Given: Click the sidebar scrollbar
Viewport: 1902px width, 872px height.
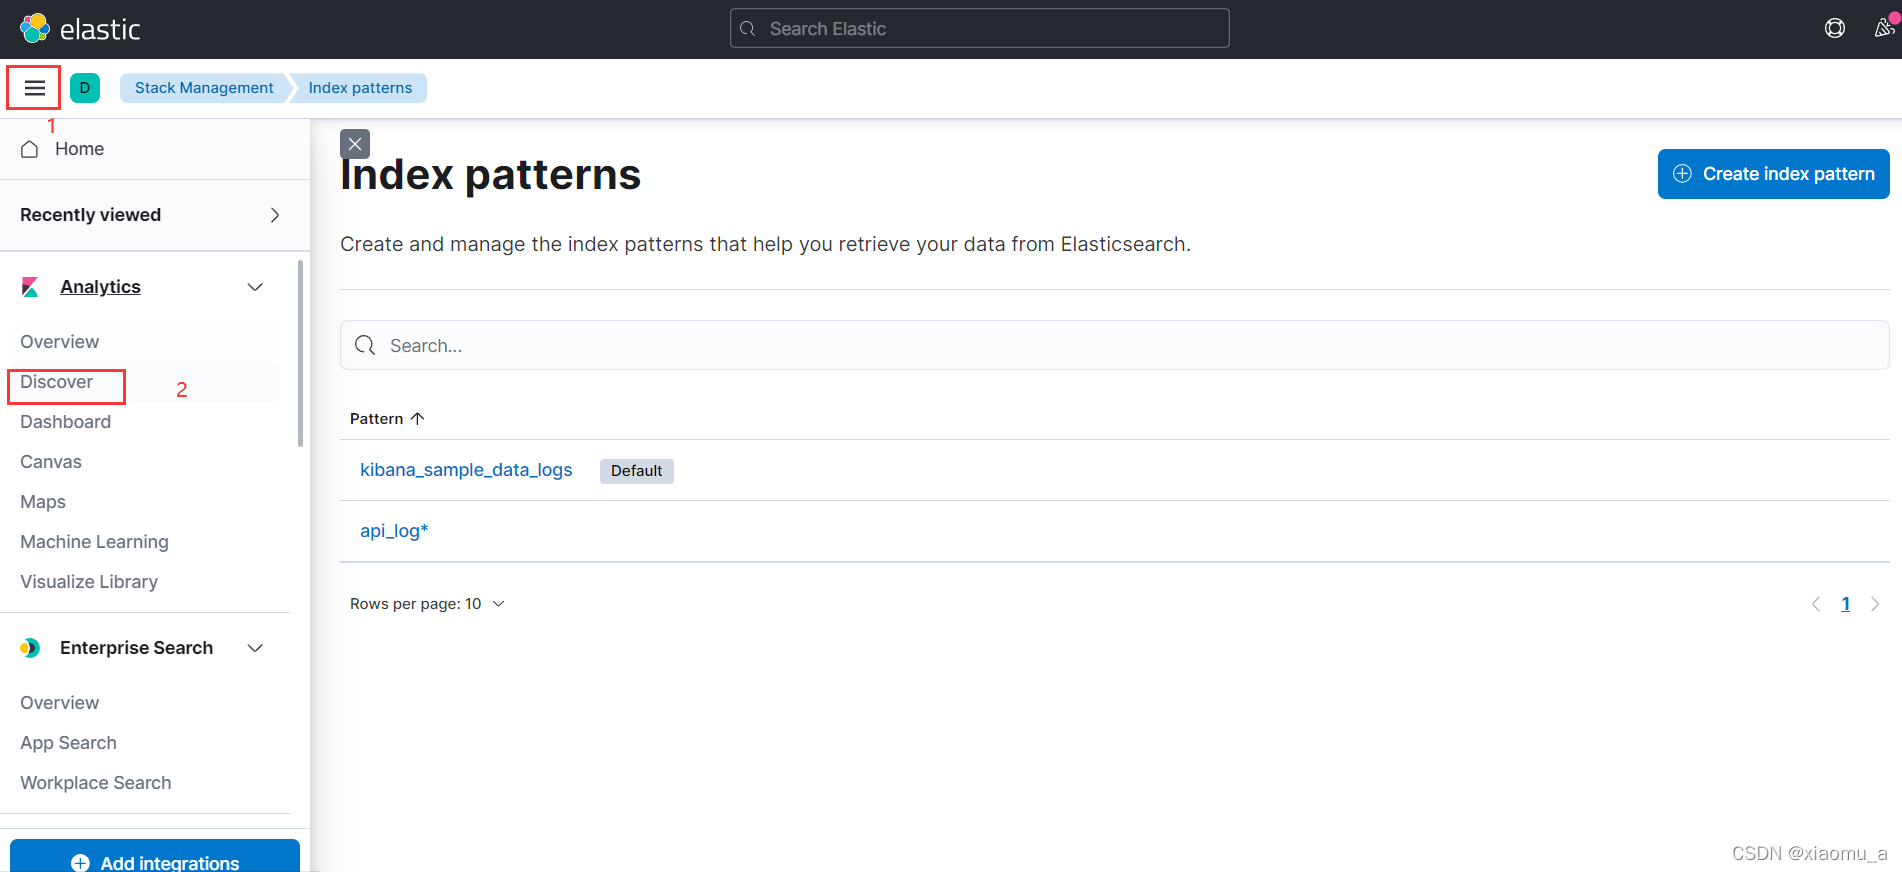Looking at the screenshot, I should pyautogui.click(x=300, y=353).
